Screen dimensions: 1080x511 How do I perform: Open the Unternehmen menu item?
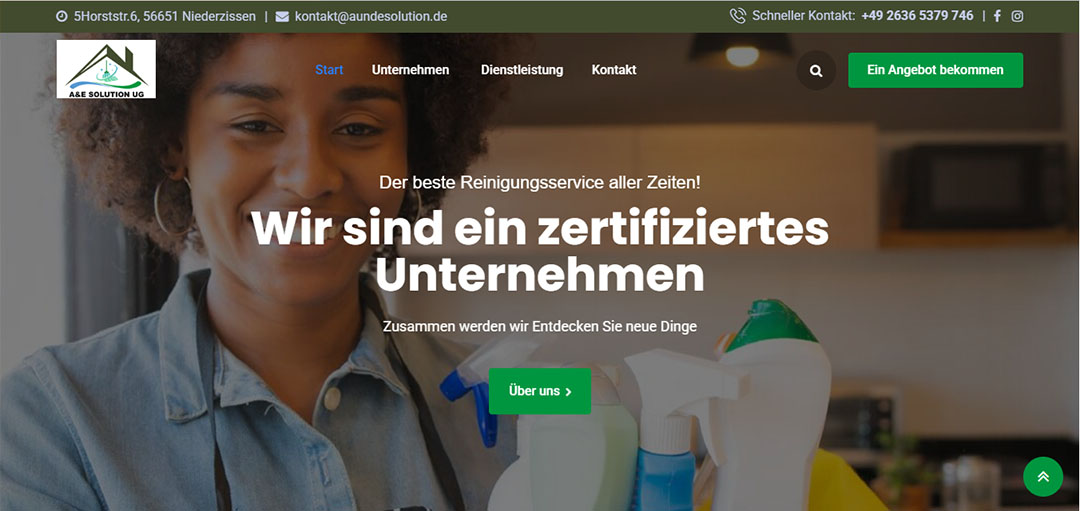(x=411, y=70)
